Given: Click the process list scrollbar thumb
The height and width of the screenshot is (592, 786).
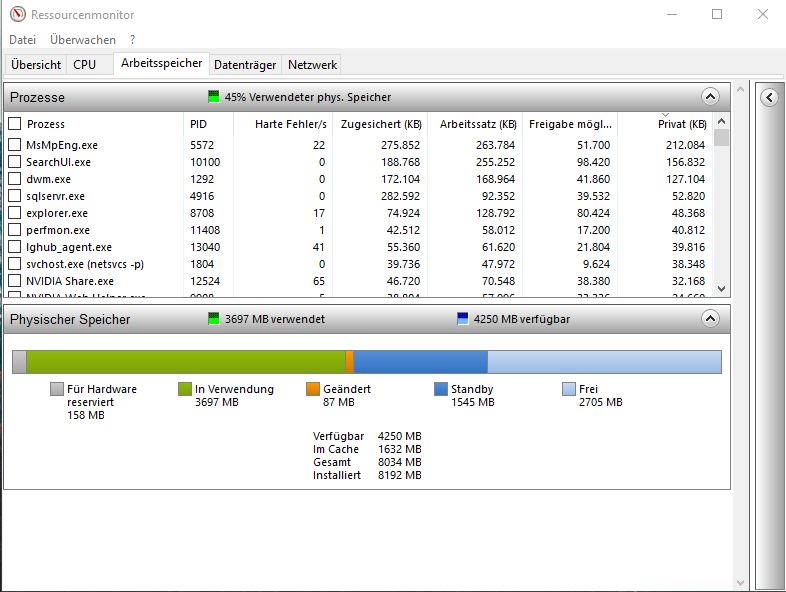Looking at the screenshot, I should (x=721, y=137).
